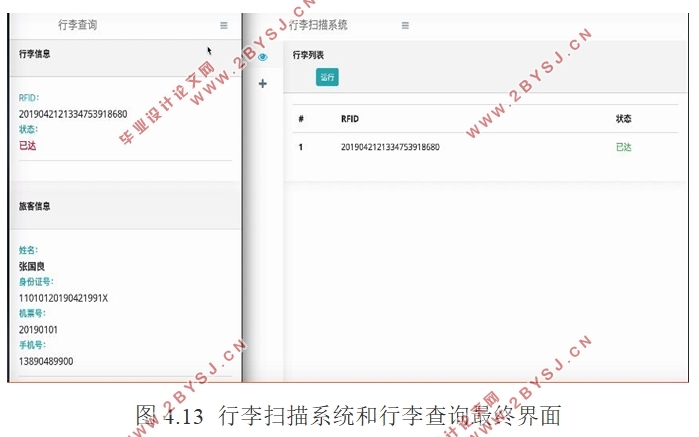The image size is (699, 437).
Task: Click the # column header in table
Action: (x=301, y=119)
